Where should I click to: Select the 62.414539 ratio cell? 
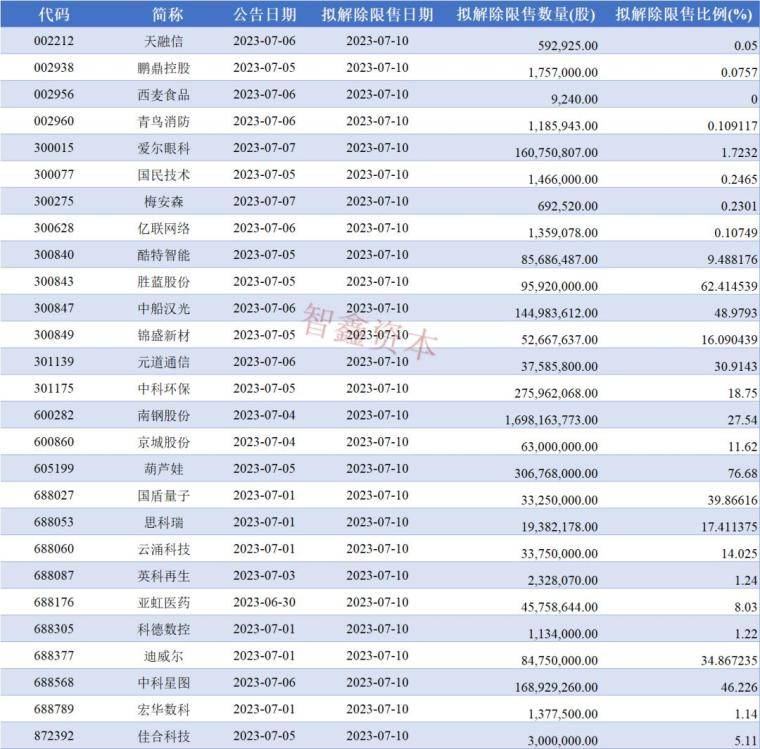(x=720, y=283)
